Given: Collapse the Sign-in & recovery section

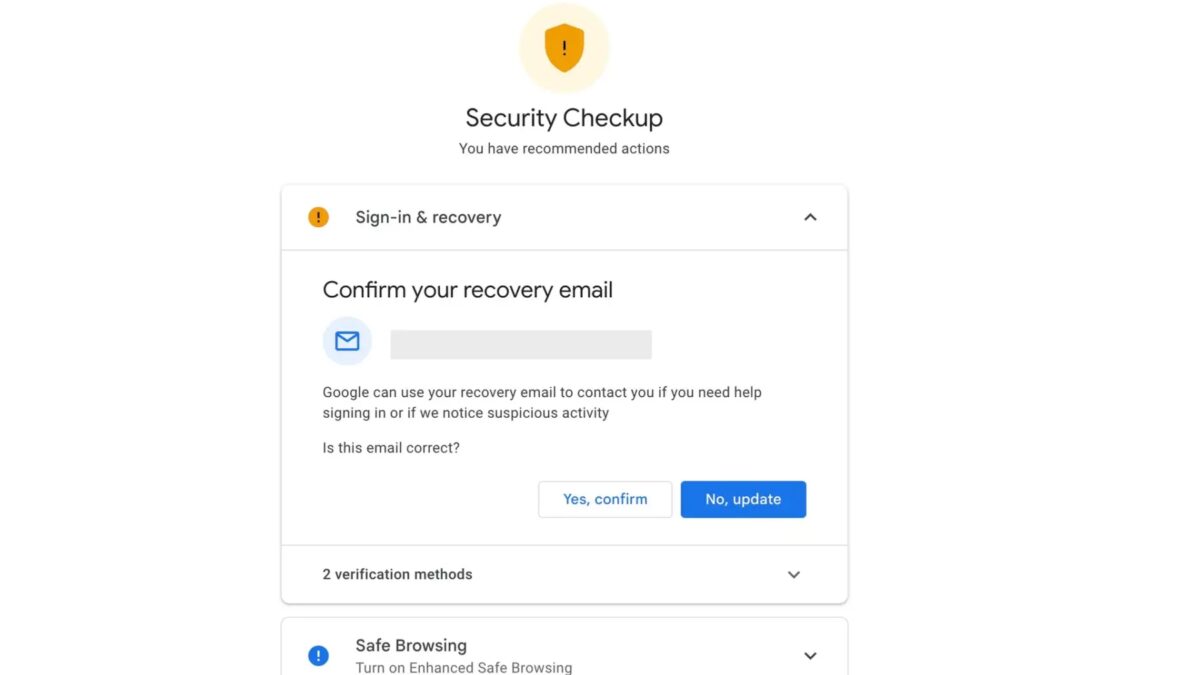Looking at the screenshot, I should coord(810,216).
